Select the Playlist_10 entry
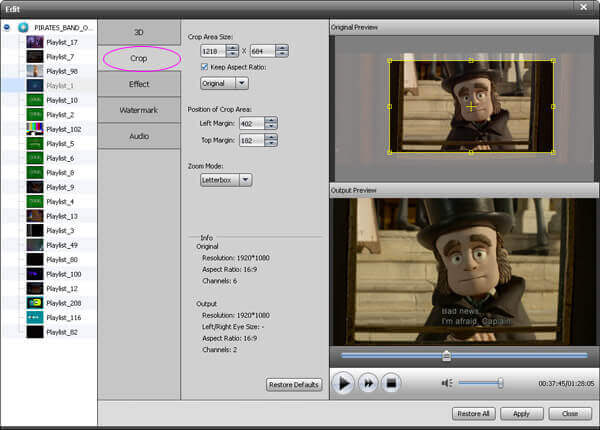The height and width of the screenshot is (430, 600). click(62, 100)
